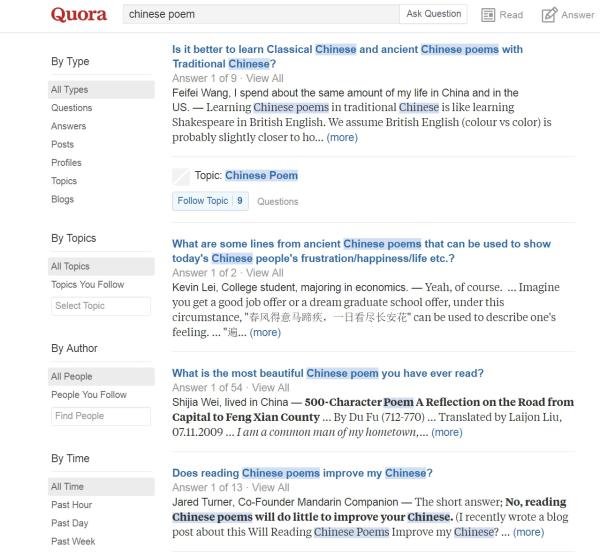Click View All for the 54 answers question
Viewport: 600px width, 555px height.
270,388
